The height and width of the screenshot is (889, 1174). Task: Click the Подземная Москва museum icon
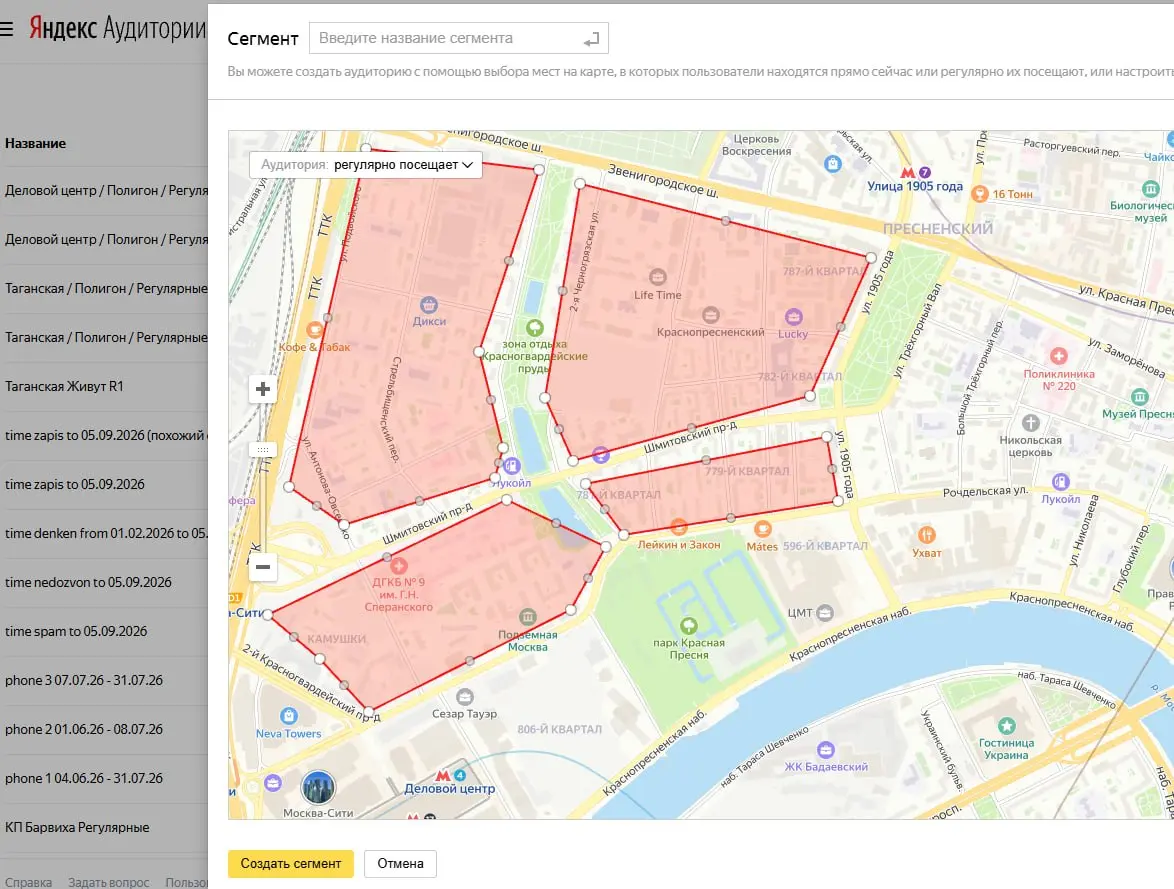pos(528,616)
